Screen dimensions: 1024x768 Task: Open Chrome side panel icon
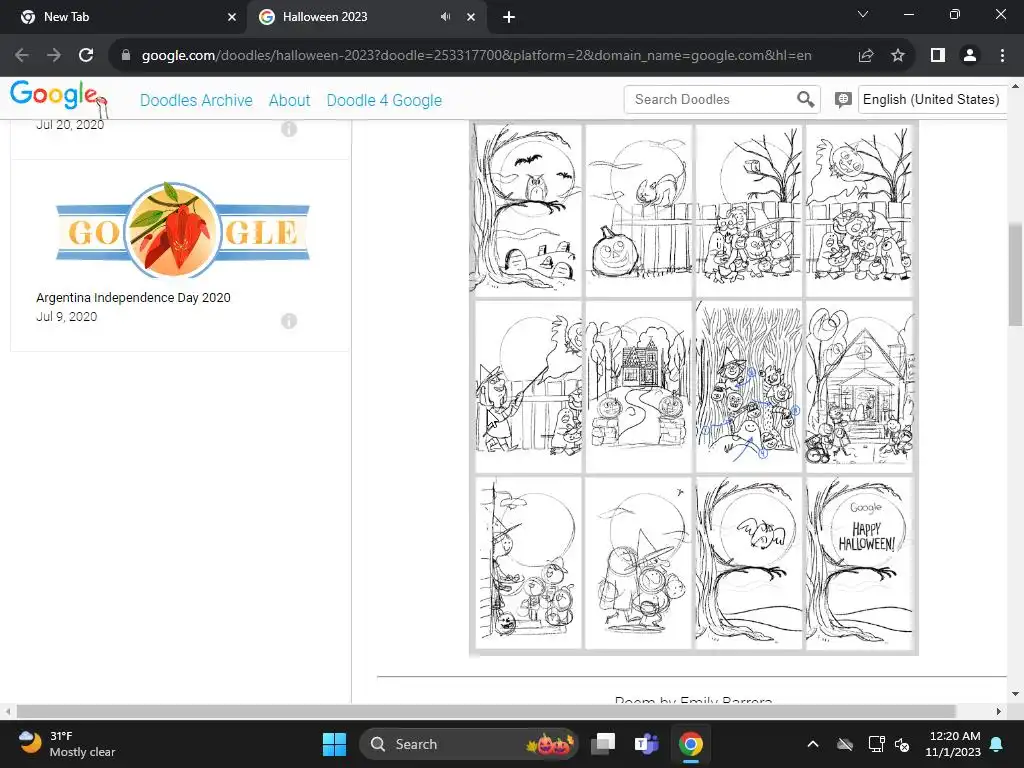[x=938, y=56]
